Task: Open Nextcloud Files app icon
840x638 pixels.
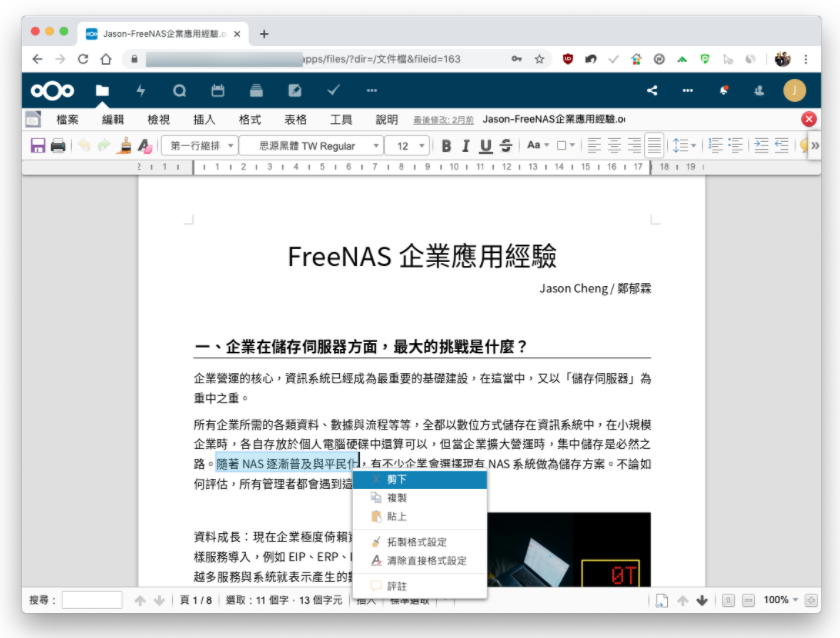Action: 102,91
